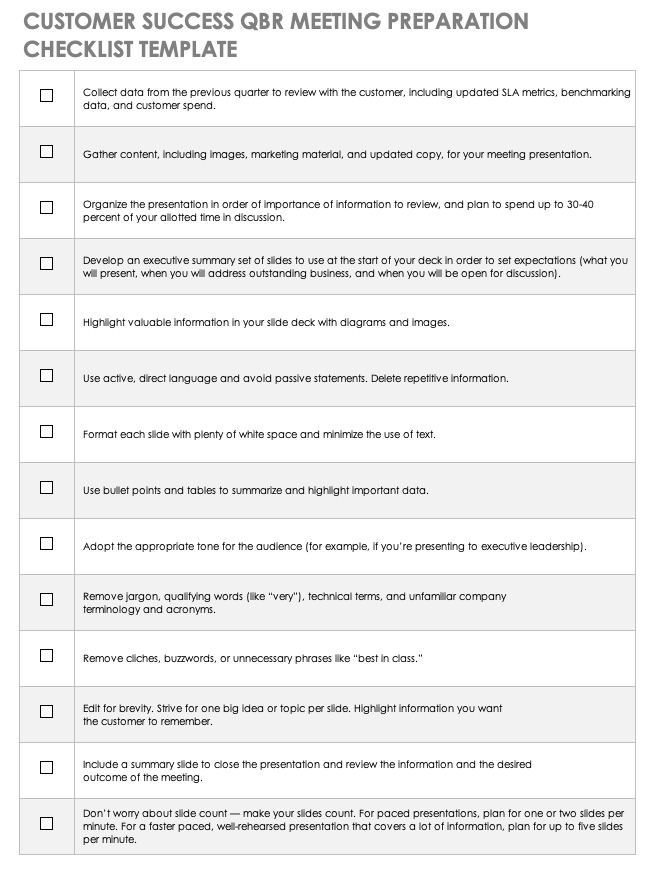Viewport: 657px width, 876px height.
Task: Tick the 'Gather content' checklist box
Action: point(46,152)
